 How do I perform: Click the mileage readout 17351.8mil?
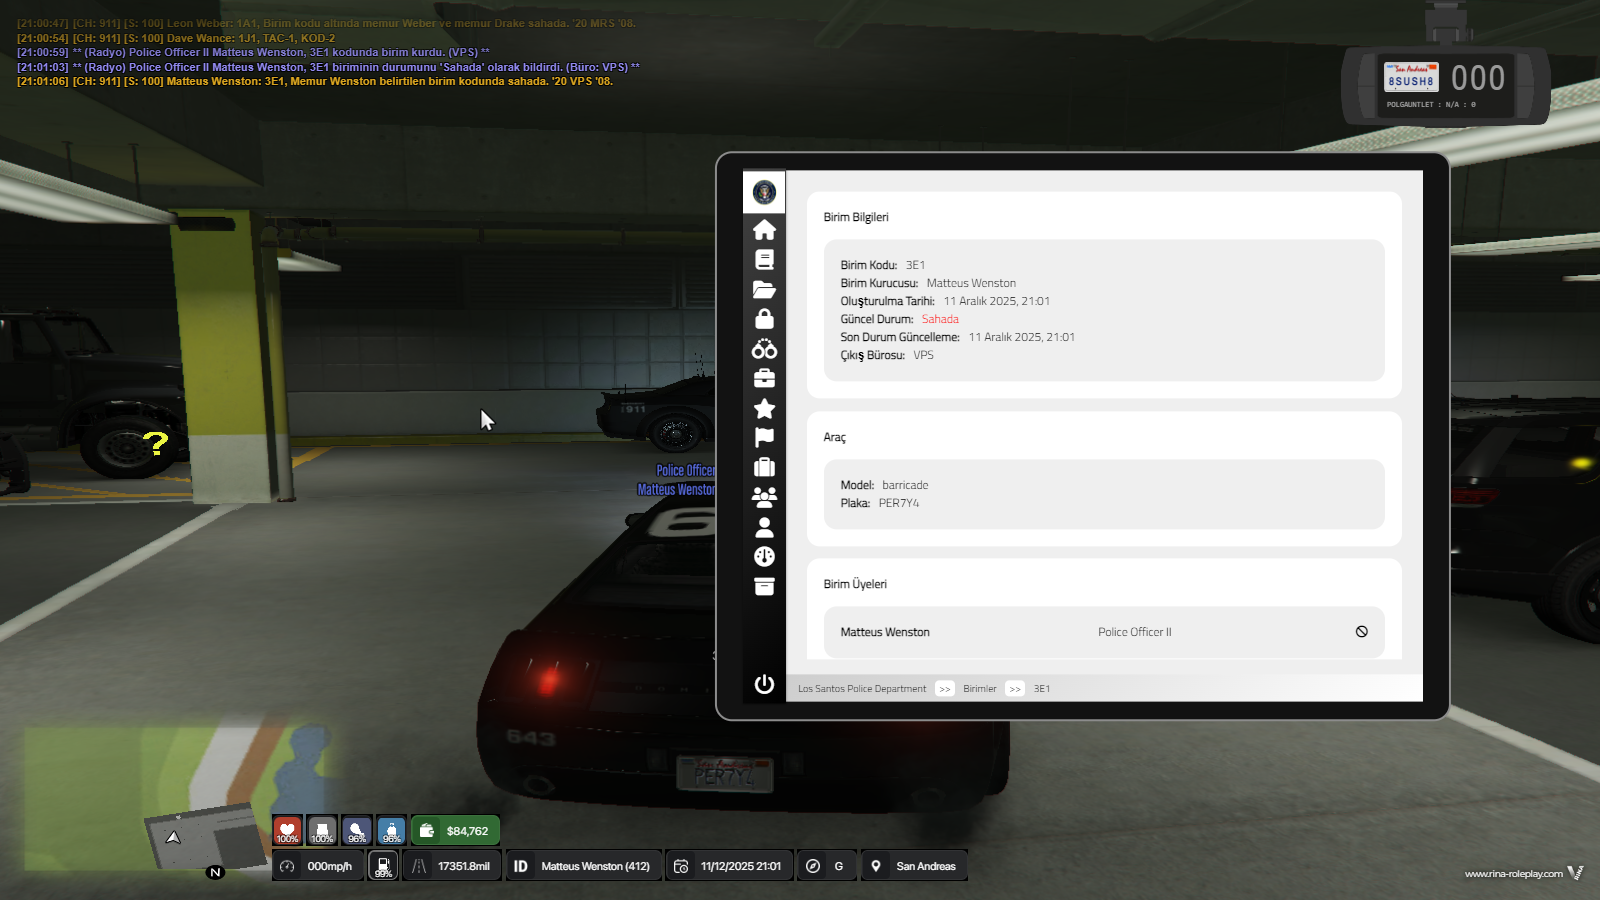[452, 866]
